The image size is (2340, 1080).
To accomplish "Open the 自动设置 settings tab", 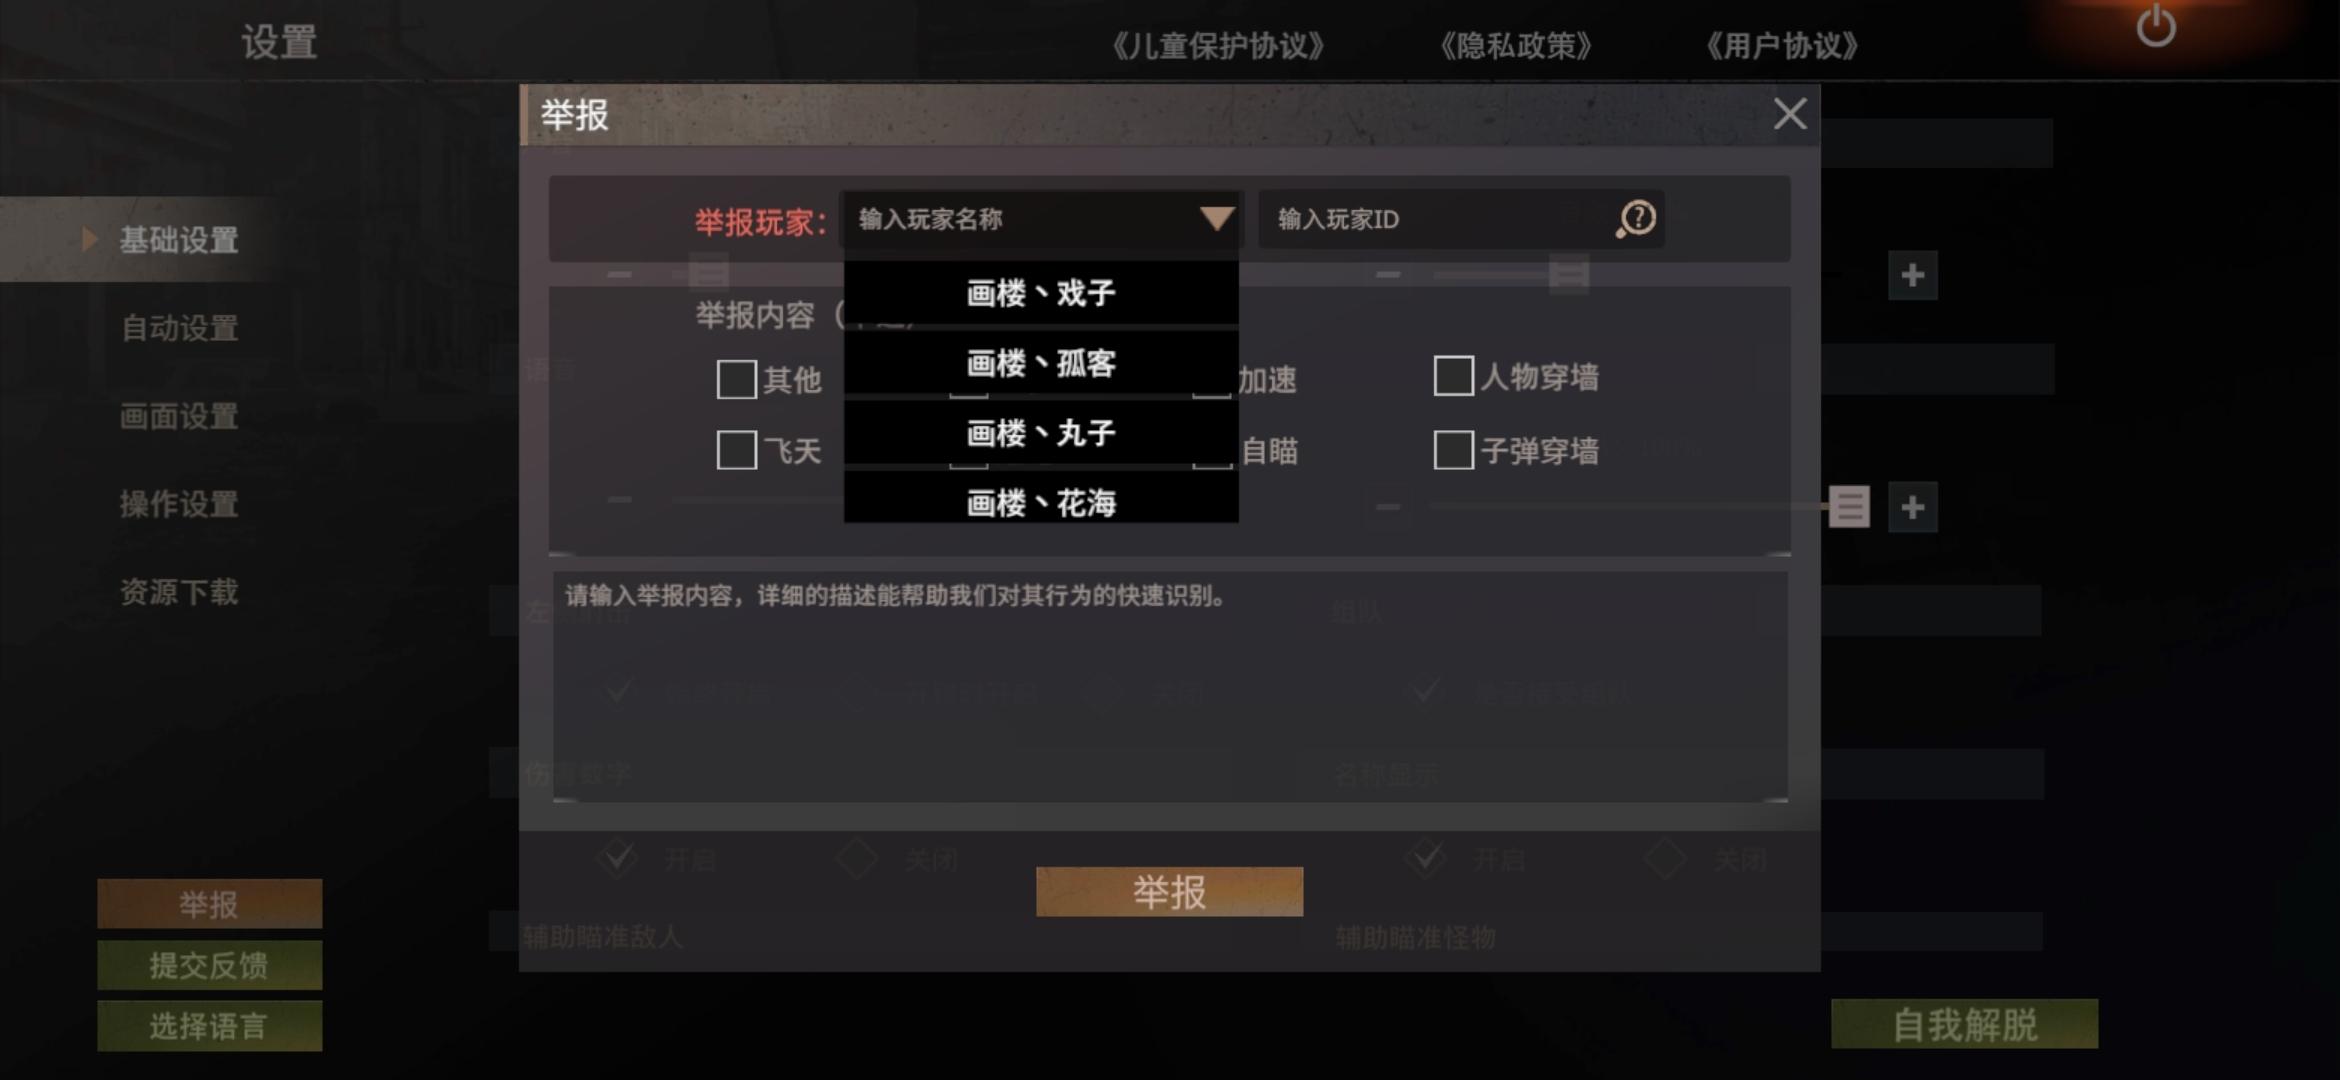I will click(x=179, y=328).
